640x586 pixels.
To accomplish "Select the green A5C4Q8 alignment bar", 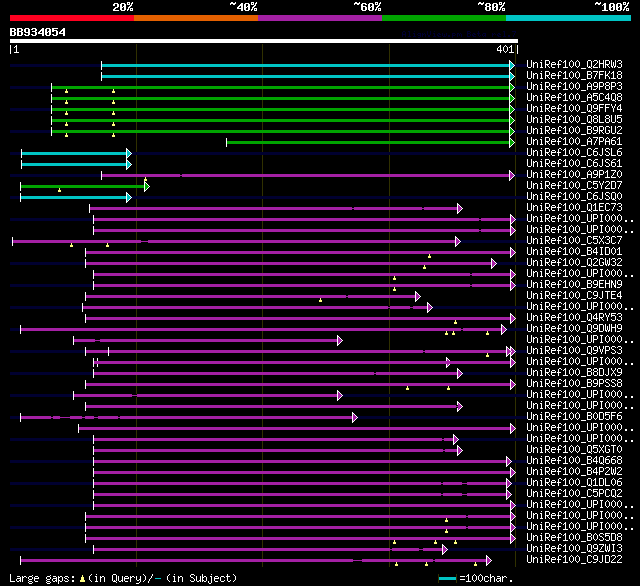I will pos(280,98).
